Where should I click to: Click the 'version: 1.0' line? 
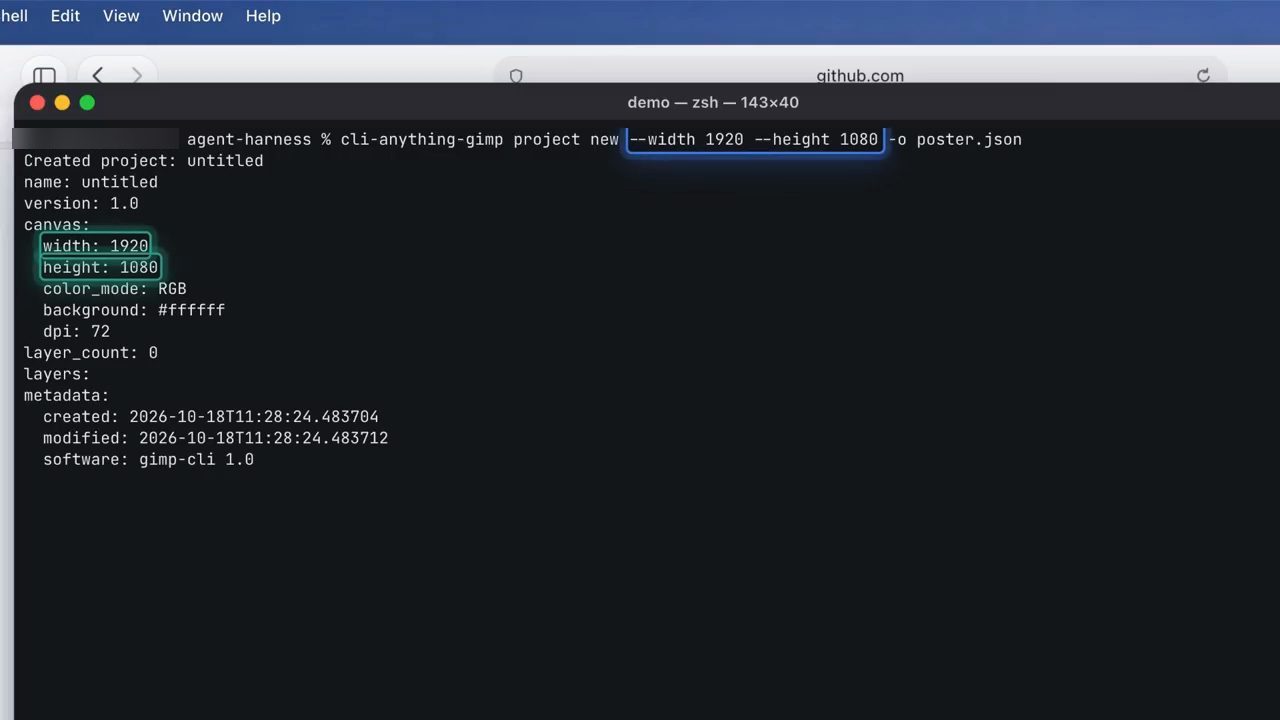(81, 204)
